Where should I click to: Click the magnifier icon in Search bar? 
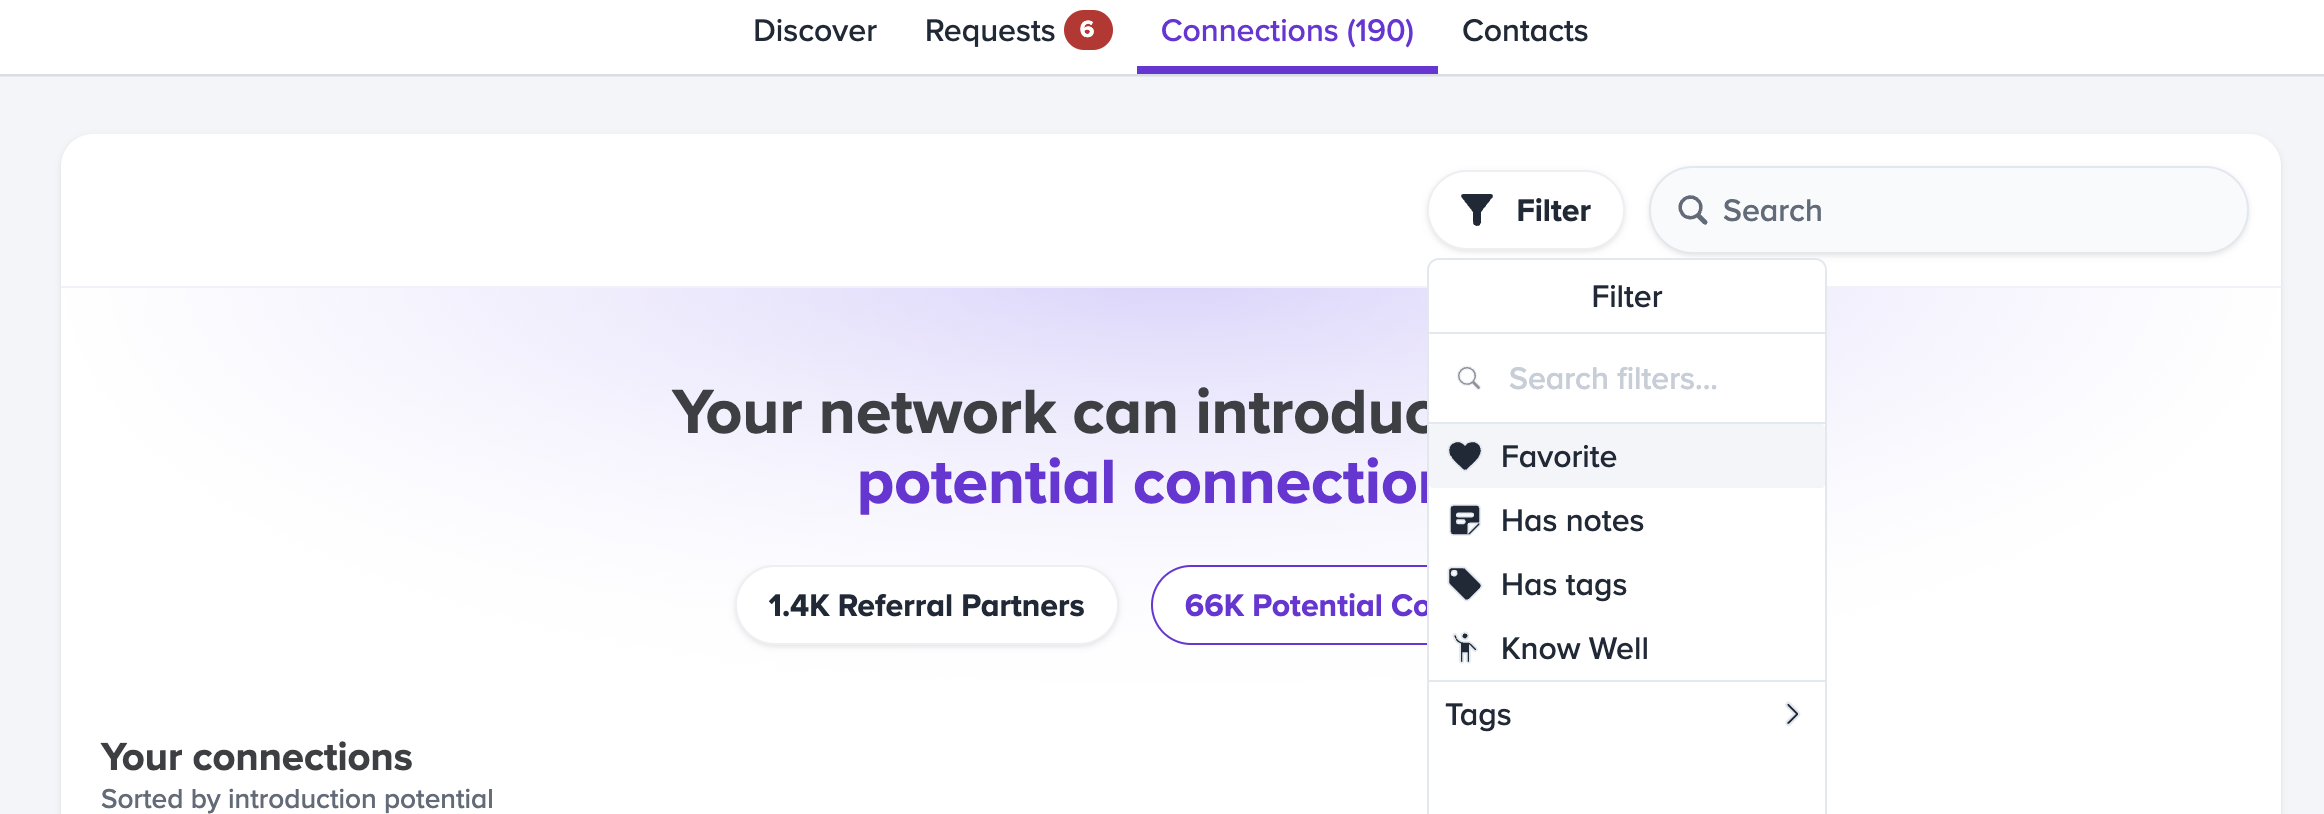pos(1692,210)
